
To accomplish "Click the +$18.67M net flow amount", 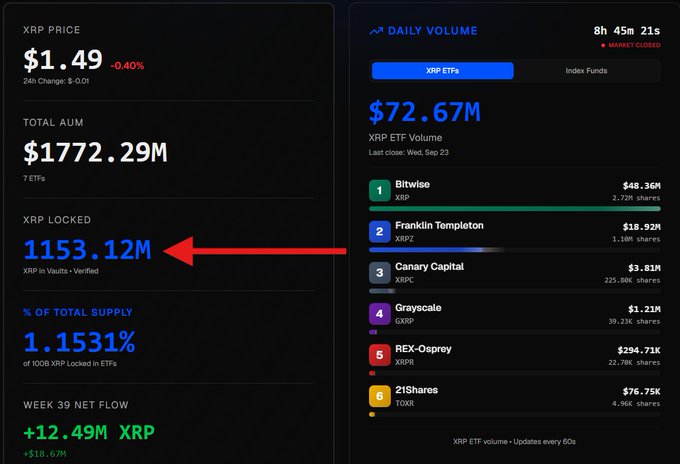I will [45, 454].
